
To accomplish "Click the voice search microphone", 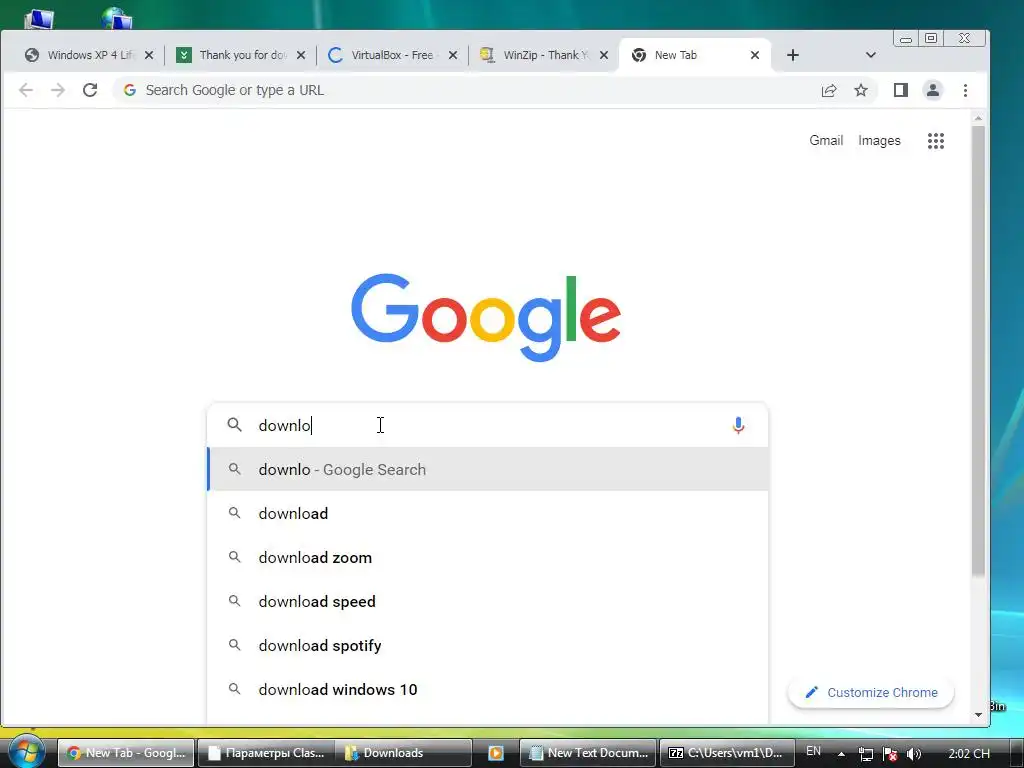I will coord(738,425).
